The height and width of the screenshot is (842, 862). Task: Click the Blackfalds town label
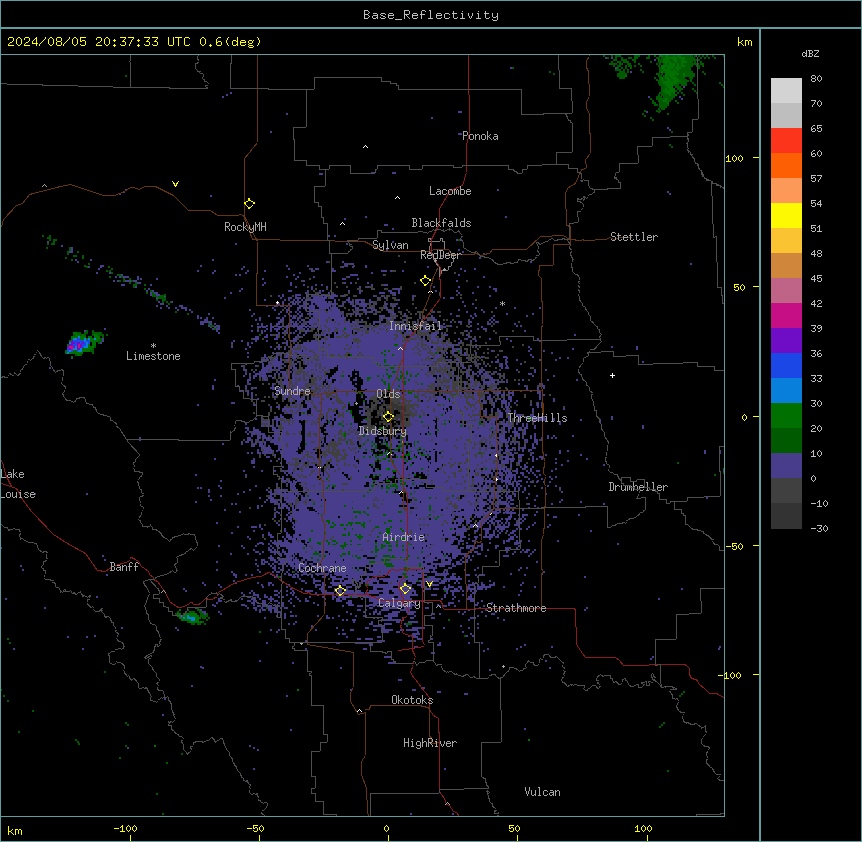tap(441, 223)
